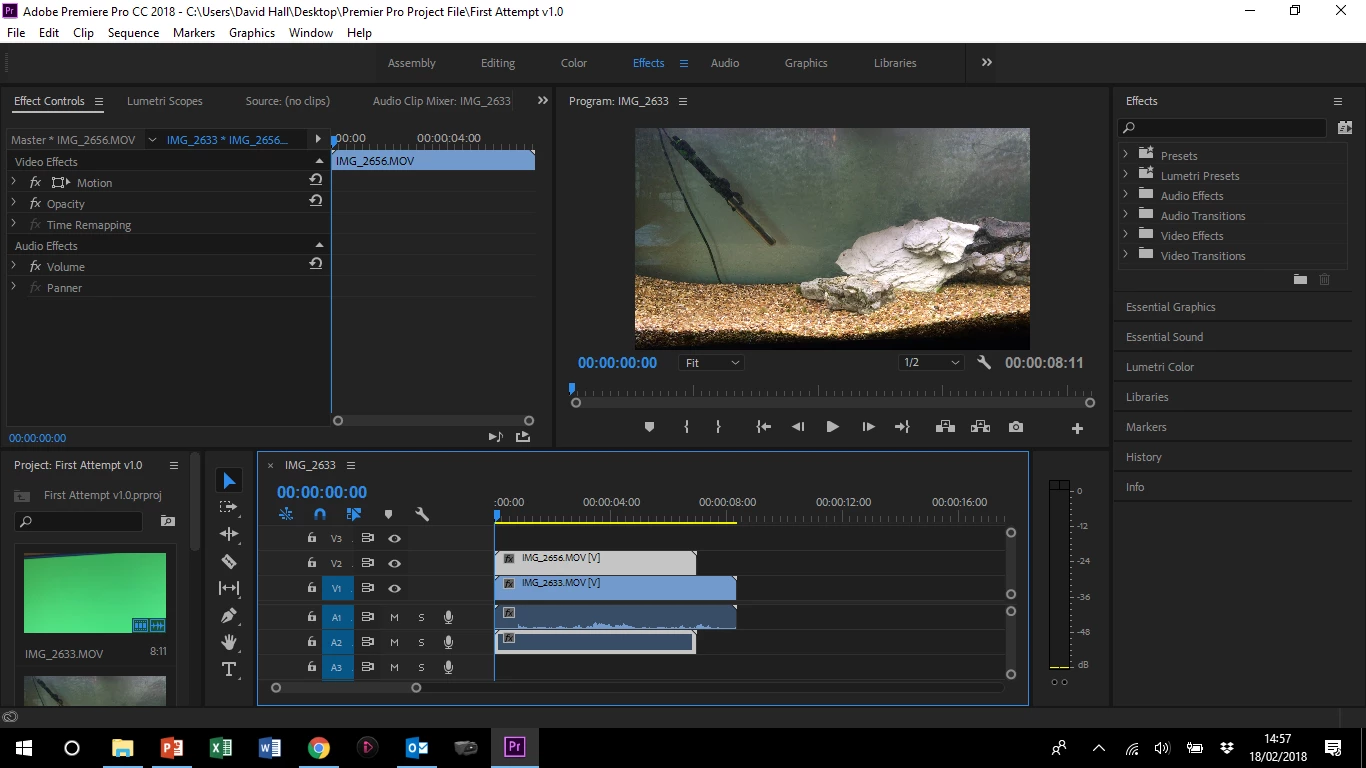Open the Lumetri Color panel
This screenshot has width=1366, height=768.
(x=1160, y=367)
